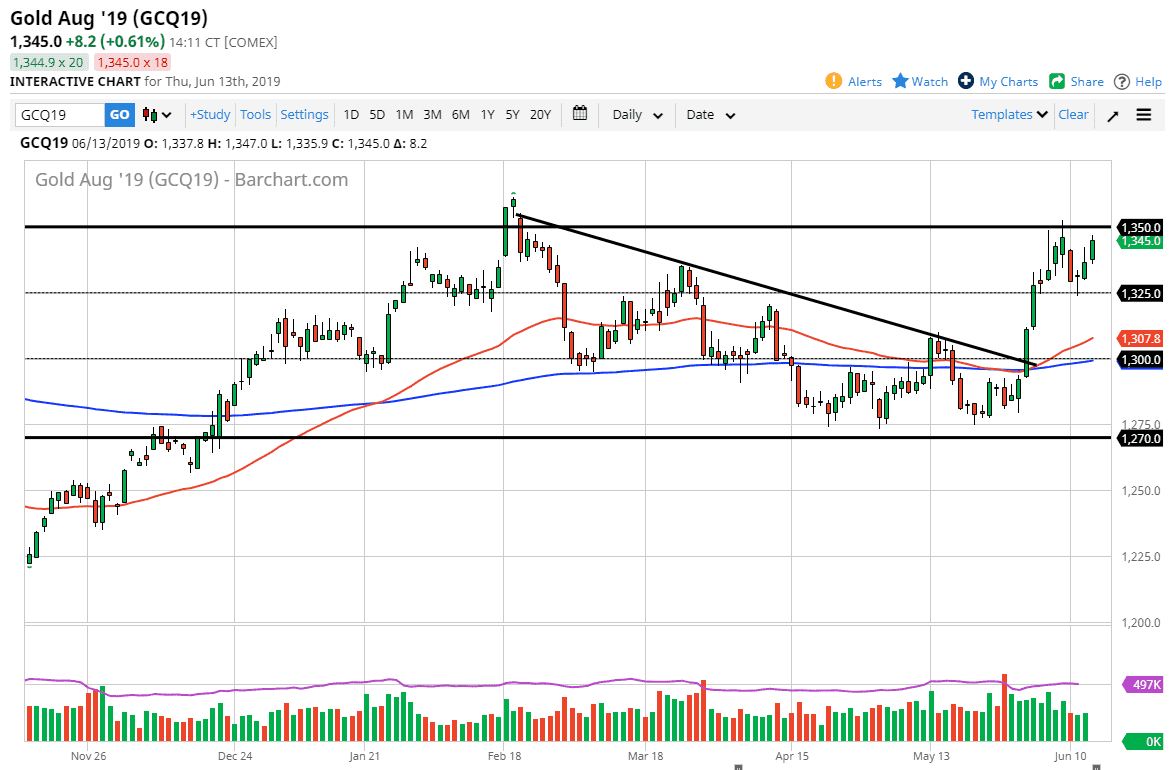Select the 20Y time range
The width and height of the screenshot is (1170, 770).
540,115
